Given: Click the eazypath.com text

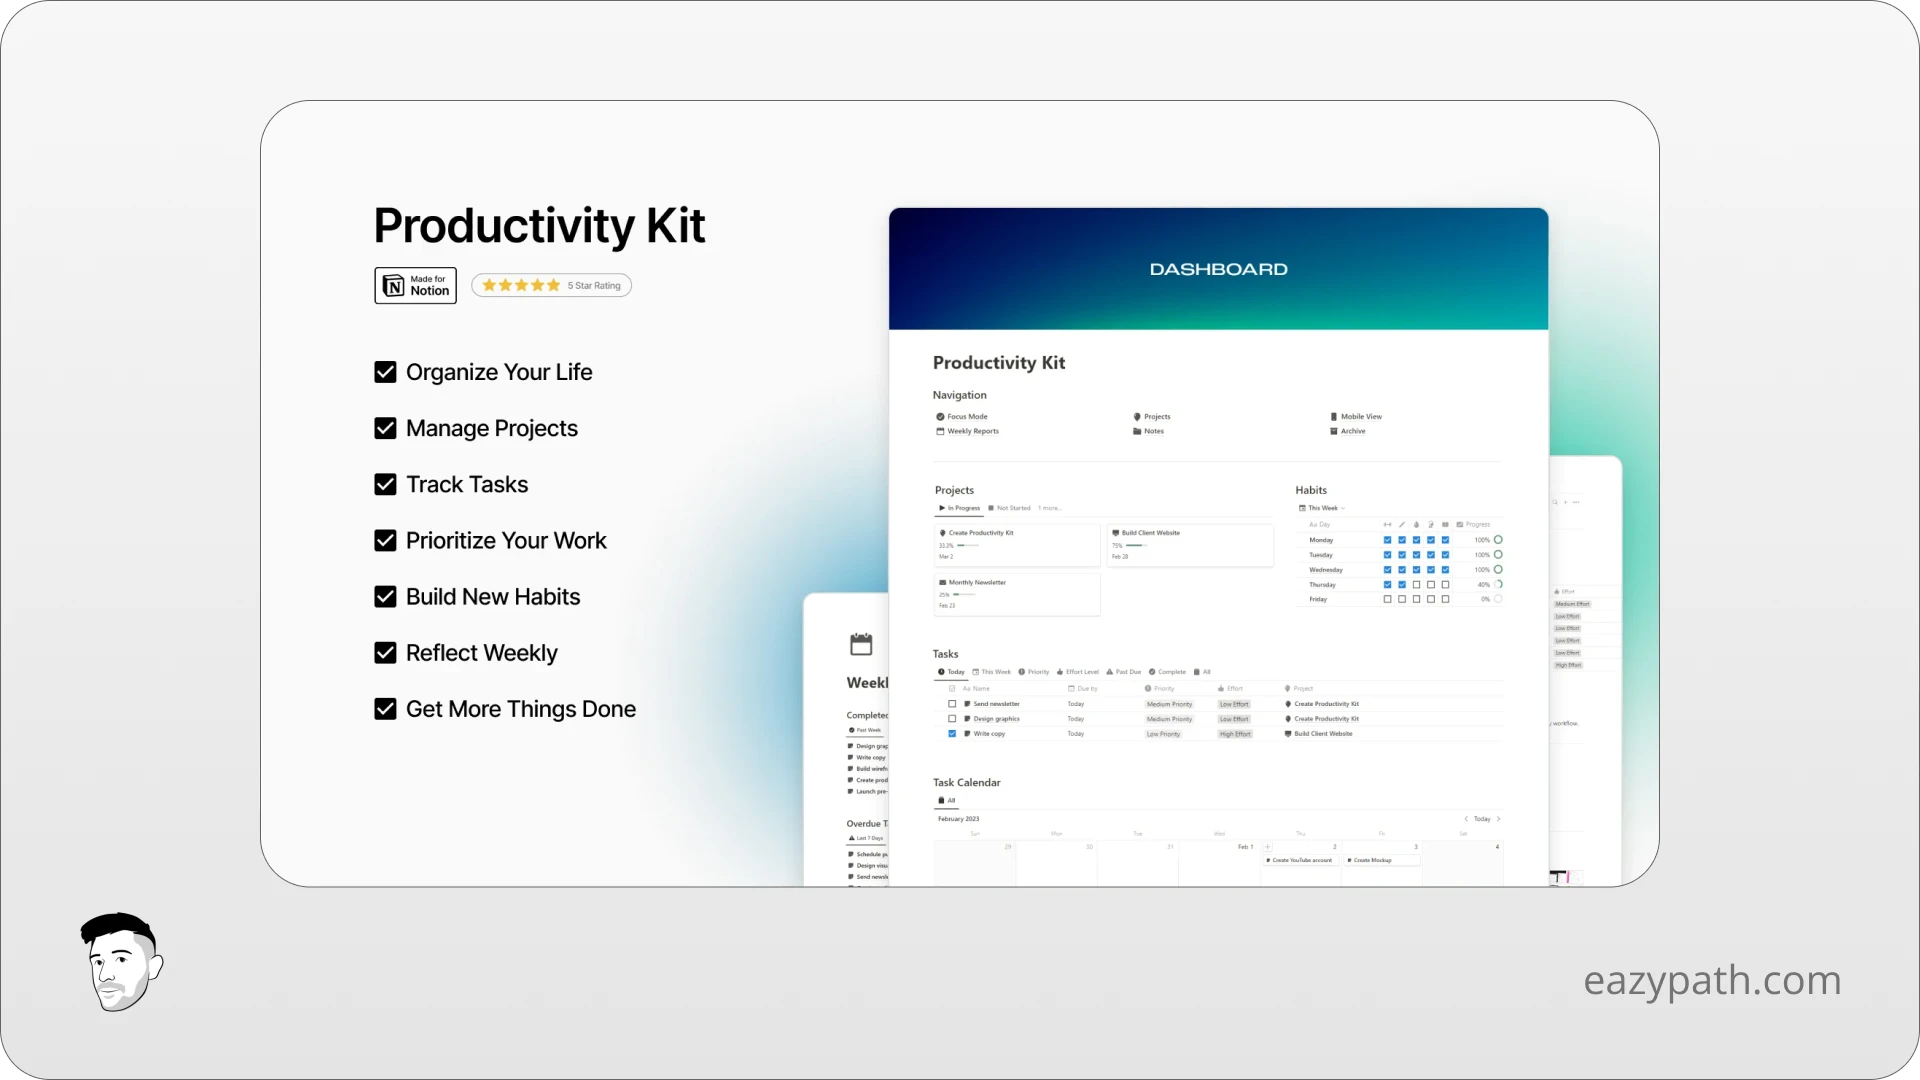Looking at the screenshot, I should point(1712,980).
